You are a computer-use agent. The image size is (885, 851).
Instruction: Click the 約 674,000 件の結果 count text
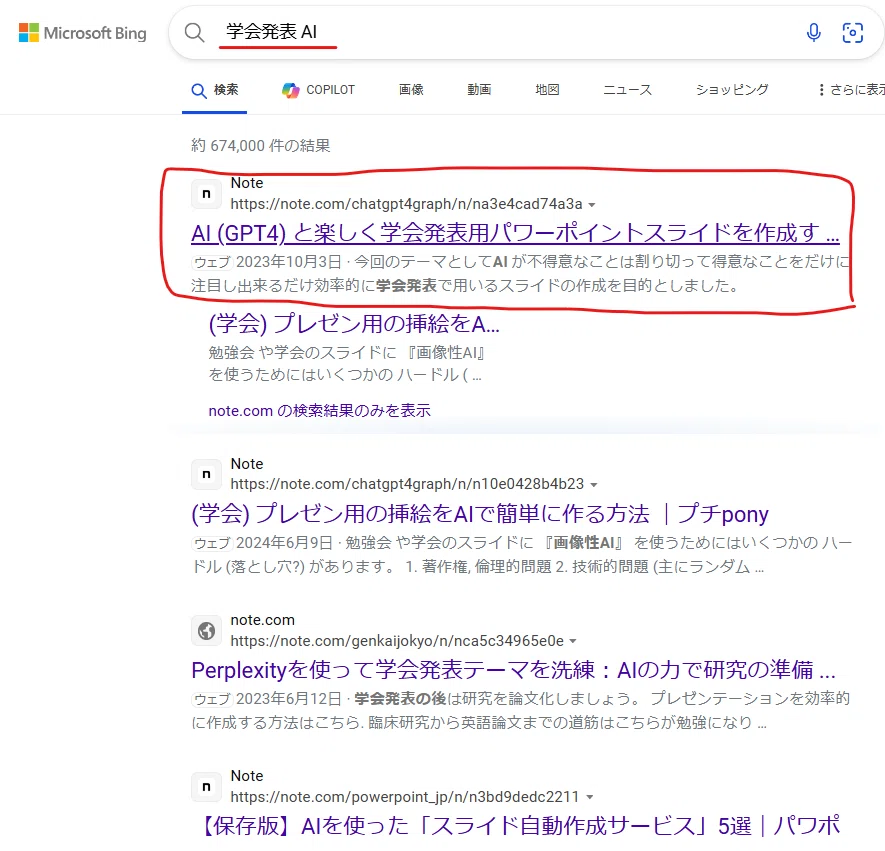[x=260, y=146]
